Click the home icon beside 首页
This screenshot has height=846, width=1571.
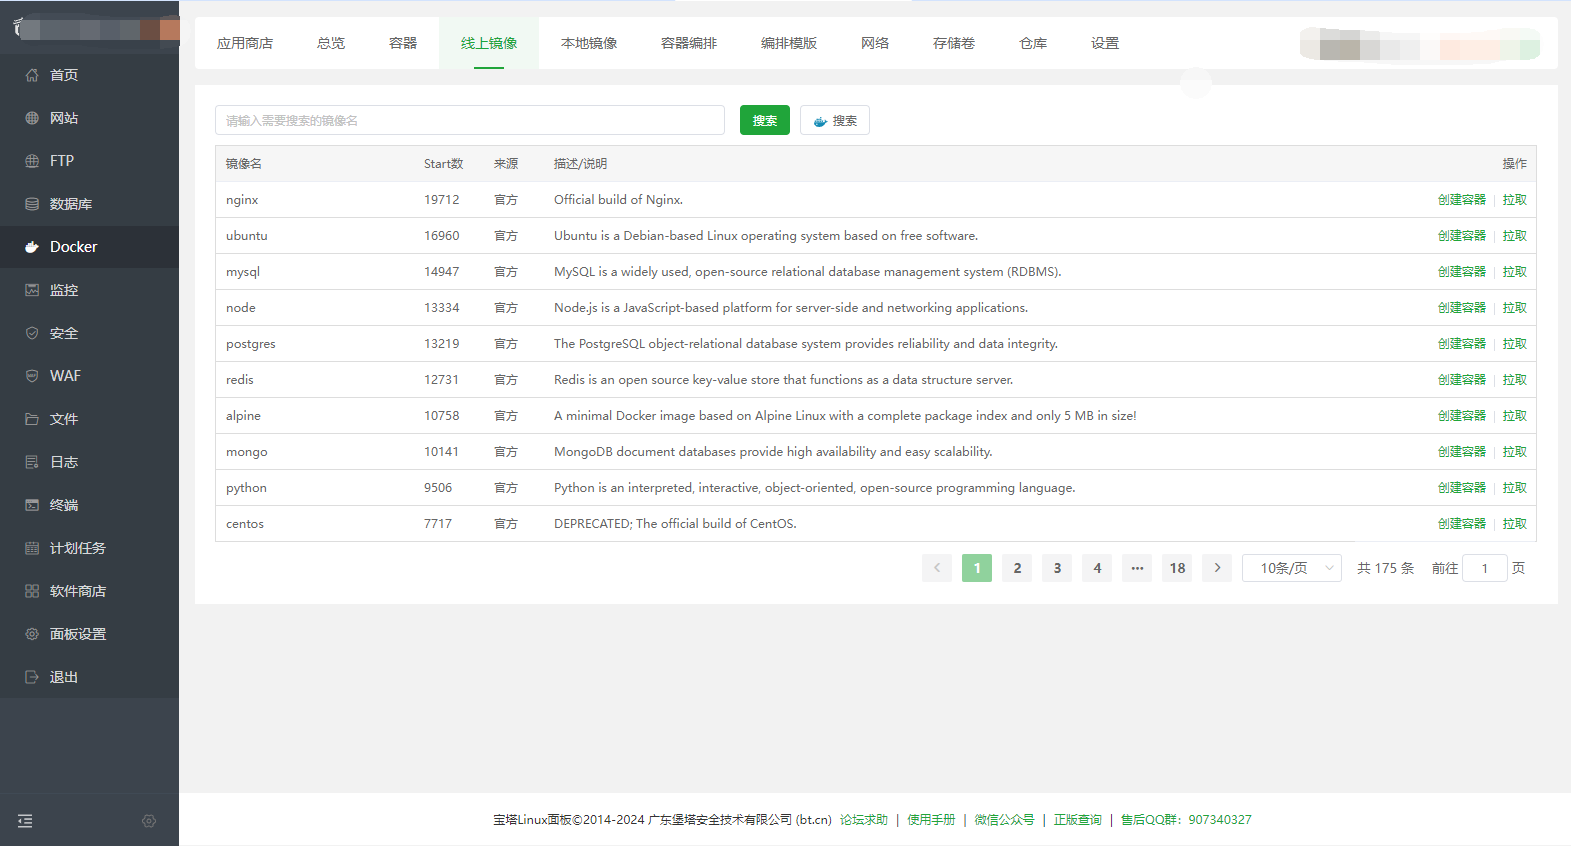32,75
